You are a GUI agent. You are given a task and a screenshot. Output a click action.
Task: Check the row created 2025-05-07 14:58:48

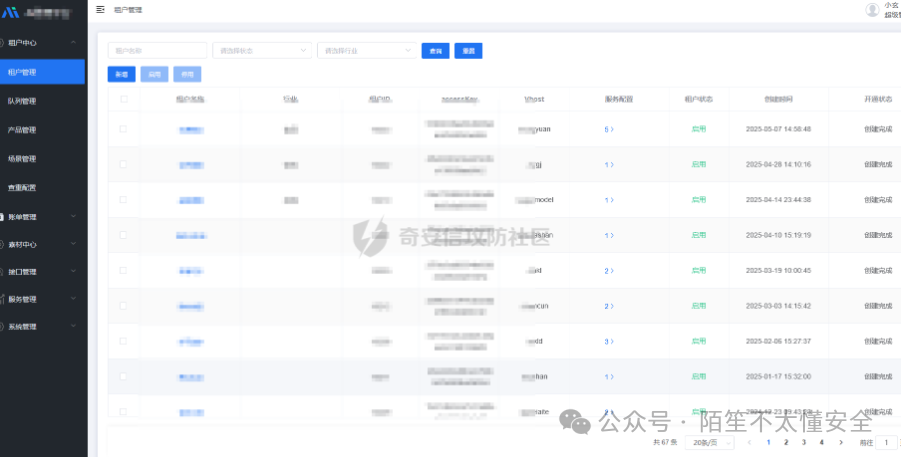(123, 129)
